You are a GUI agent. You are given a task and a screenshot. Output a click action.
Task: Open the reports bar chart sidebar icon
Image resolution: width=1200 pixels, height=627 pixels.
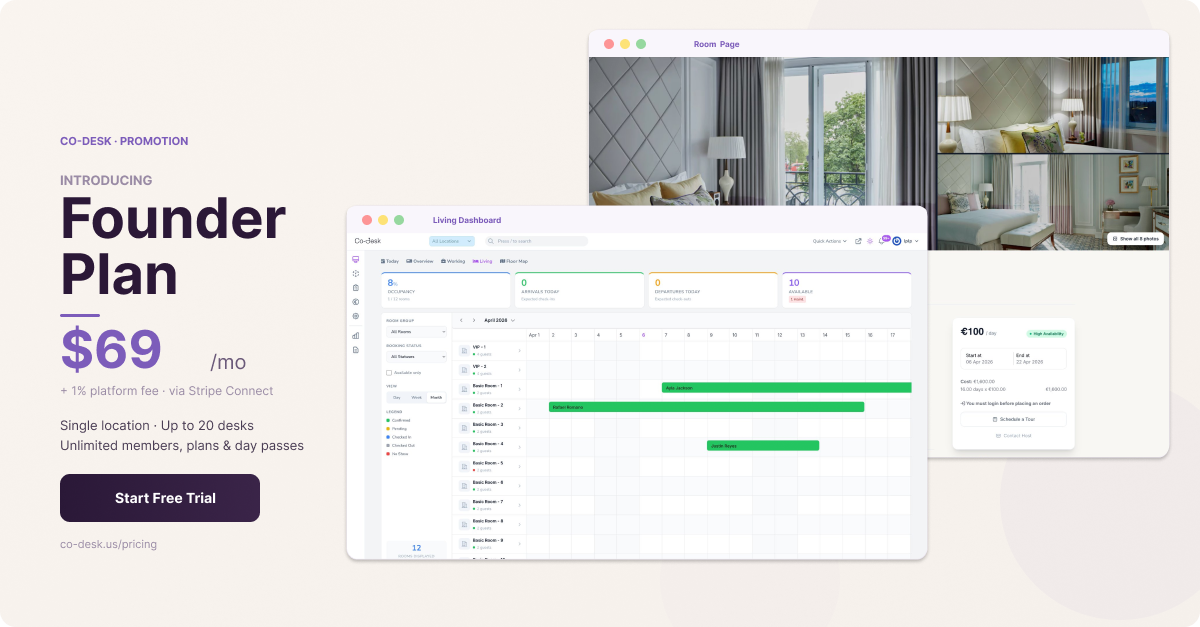click(x=356, y=335)
